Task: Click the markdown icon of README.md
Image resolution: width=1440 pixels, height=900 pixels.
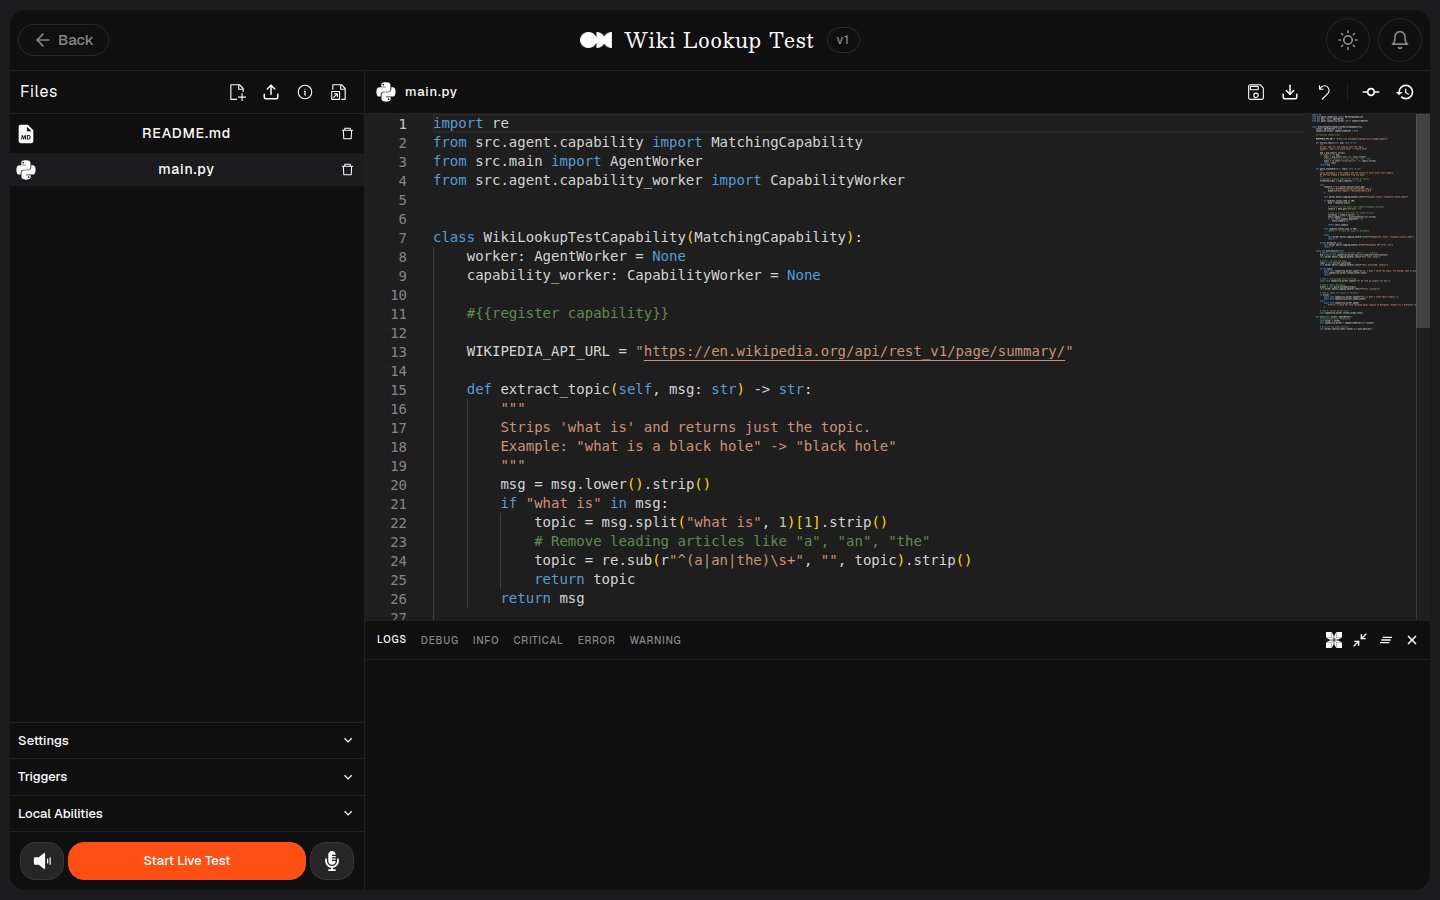Action: (x=26, y=133)
